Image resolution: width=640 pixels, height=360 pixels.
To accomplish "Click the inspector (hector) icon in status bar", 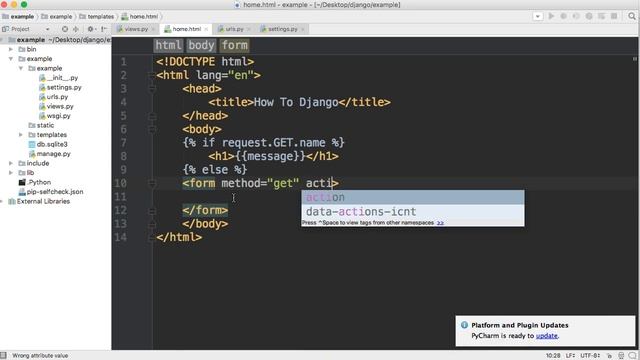I will [x=621, y=356].
